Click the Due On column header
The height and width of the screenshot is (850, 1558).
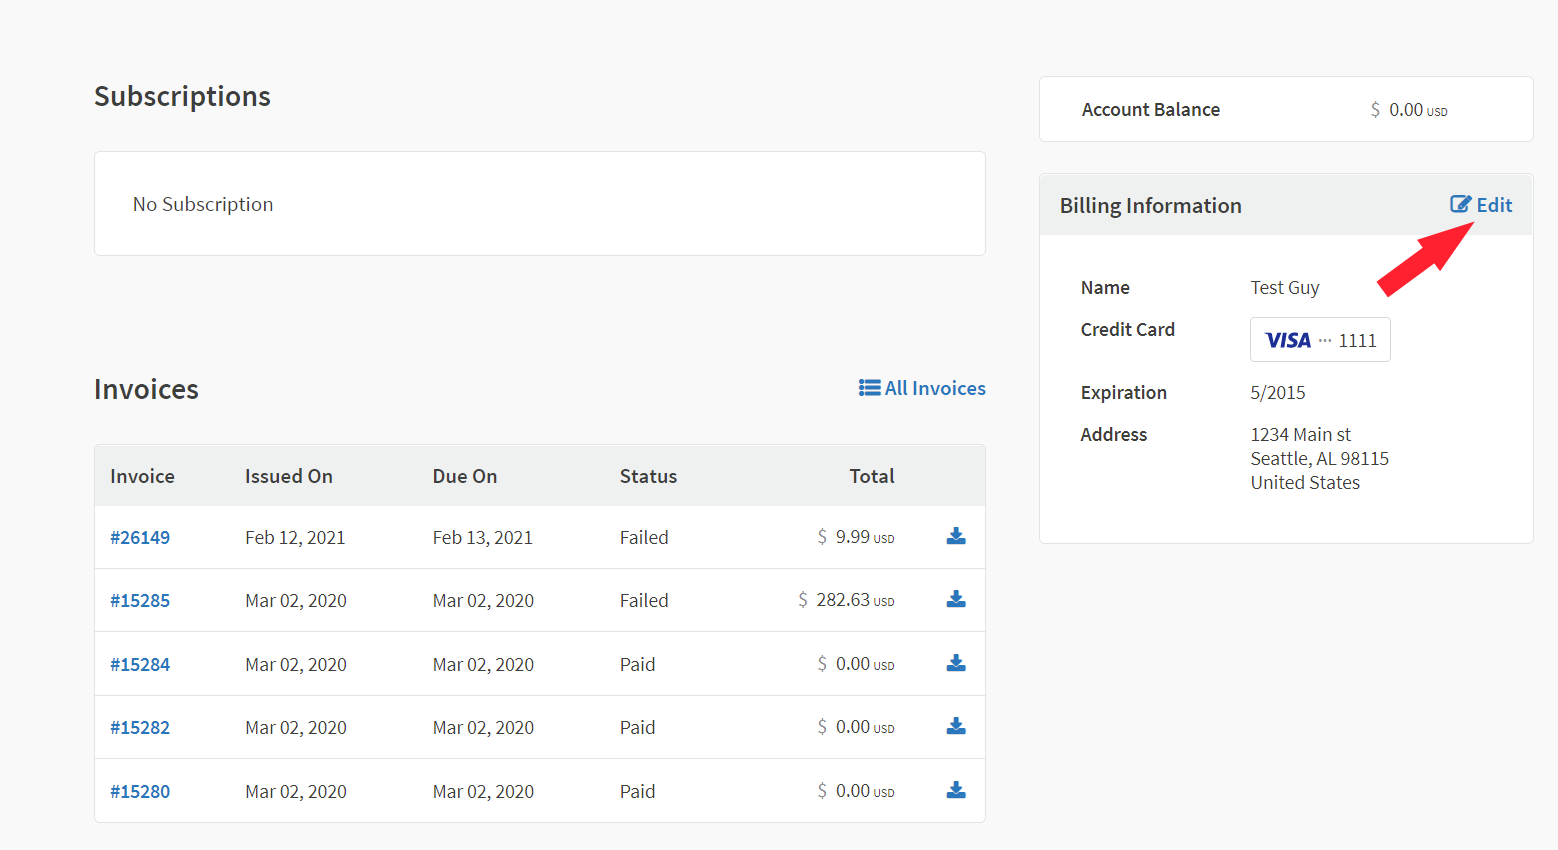(x=465, y=476)
